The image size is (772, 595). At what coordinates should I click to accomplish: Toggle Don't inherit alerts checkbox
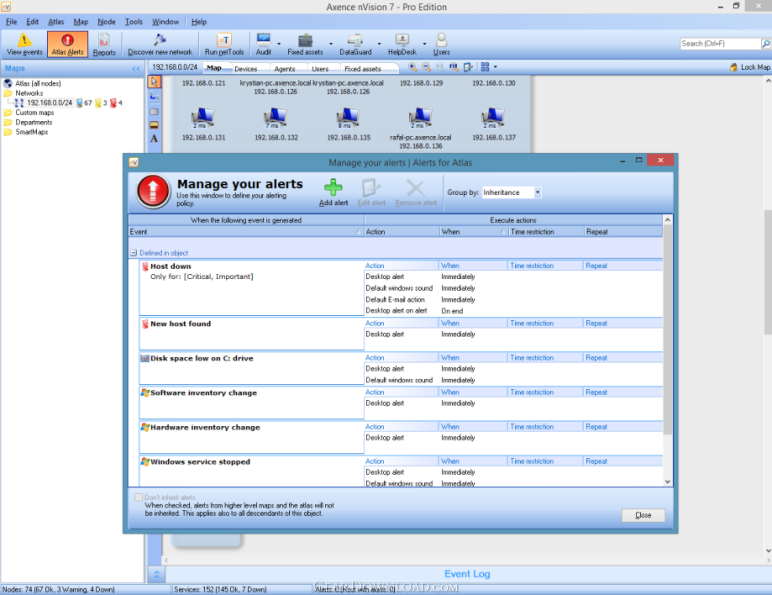pyautogui.click(x=139, y=497)
